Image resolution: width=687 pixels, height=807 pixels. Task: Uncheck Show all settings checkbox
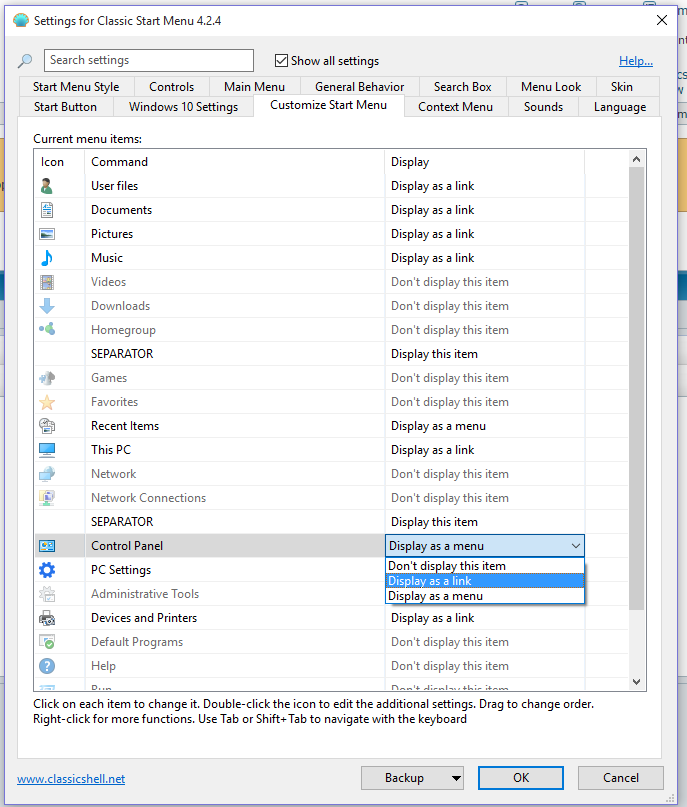[x=281, y=61]
